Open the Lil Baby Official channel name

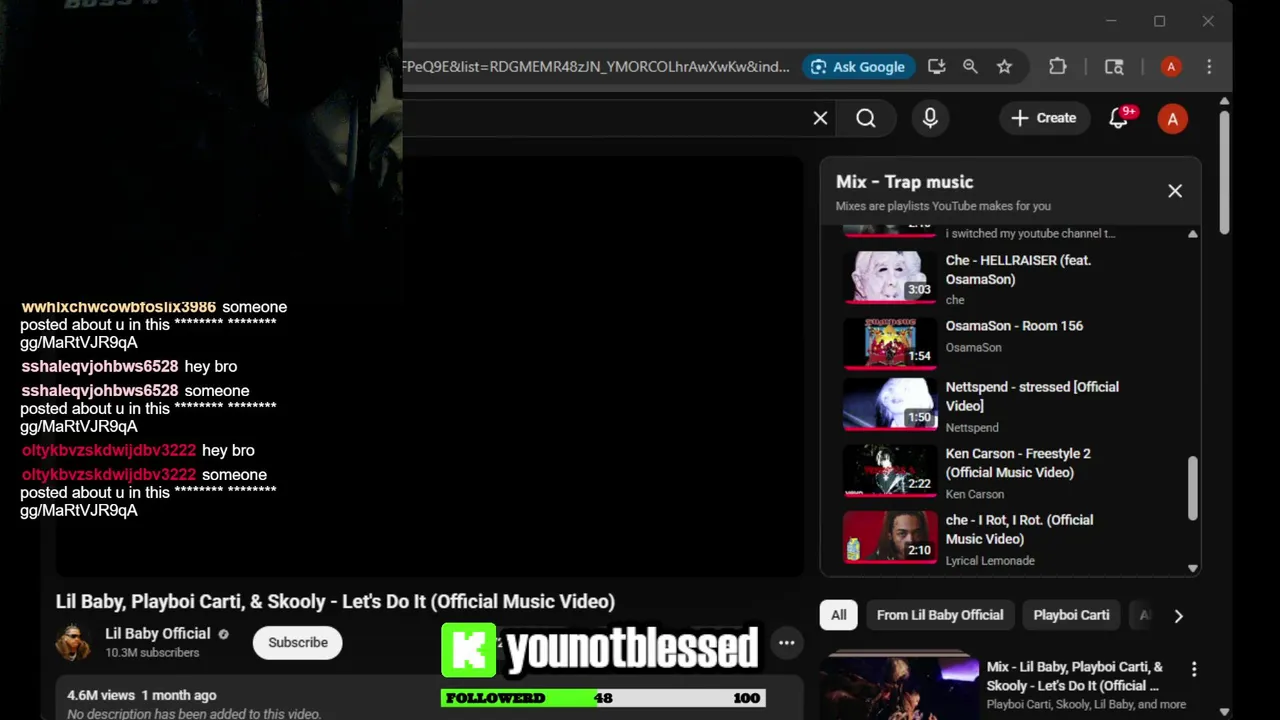[158, 634]
